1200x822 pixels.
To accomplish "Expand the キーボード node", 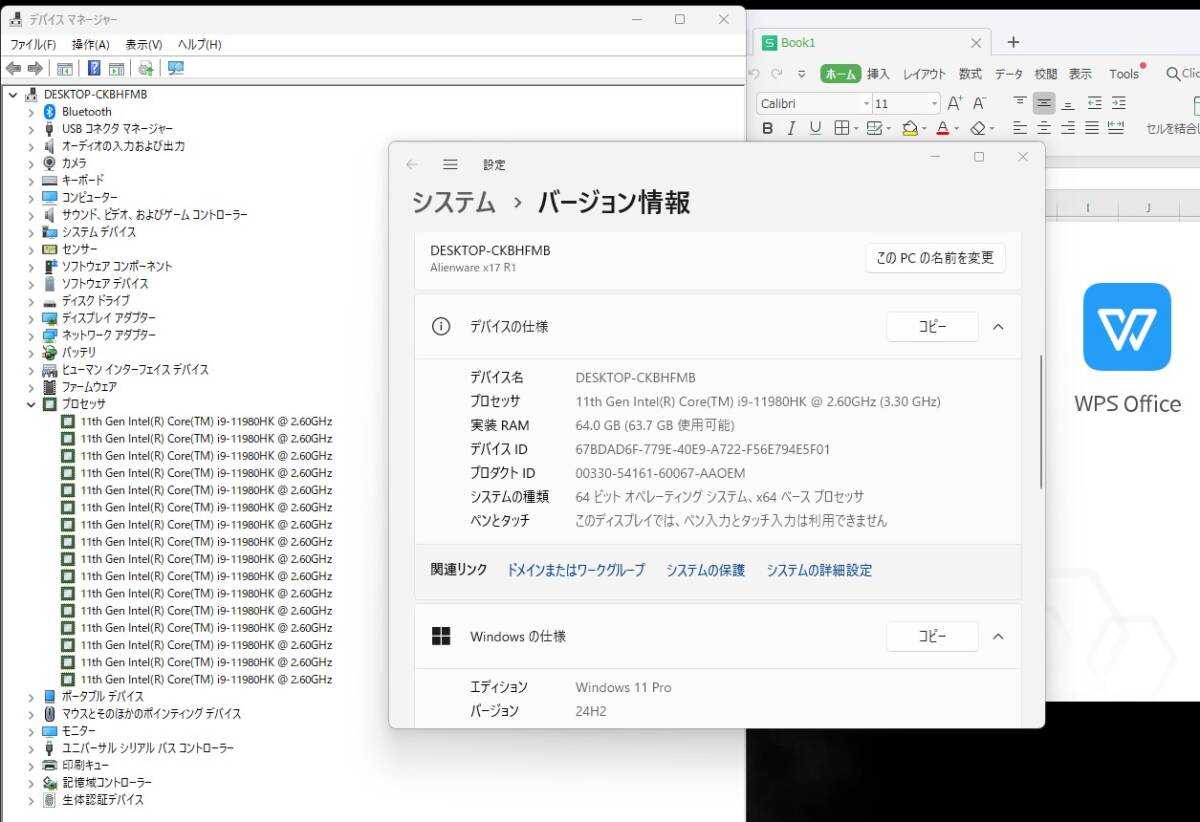I will (31, 180).
